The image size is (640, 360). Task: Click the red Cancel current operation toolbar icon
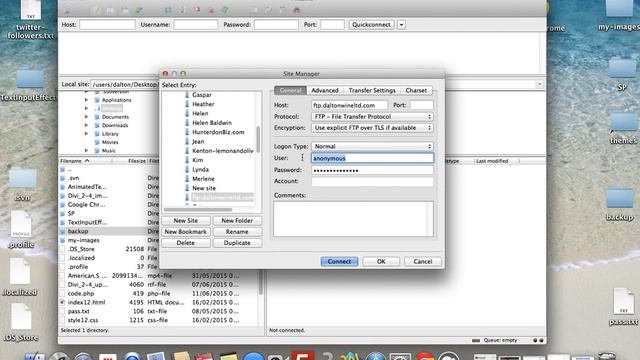pos(197,9)
